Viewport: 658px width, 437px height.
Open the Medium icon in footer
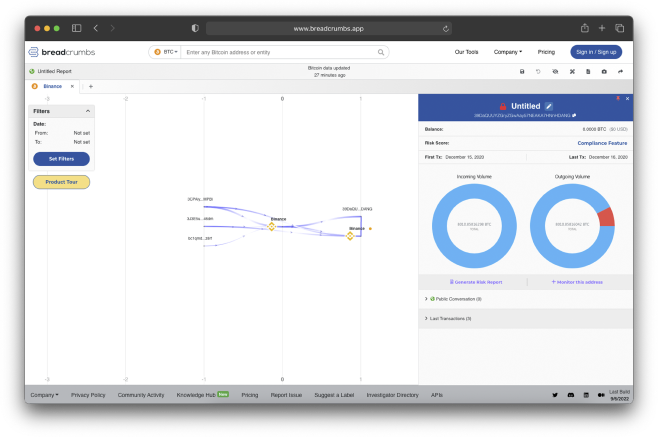(x=601, y=395)
